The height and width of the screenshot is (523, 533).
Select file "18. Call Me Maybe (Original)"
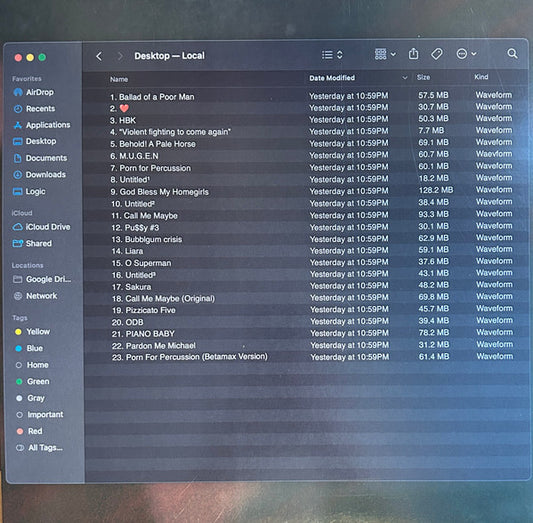(164, 299)
